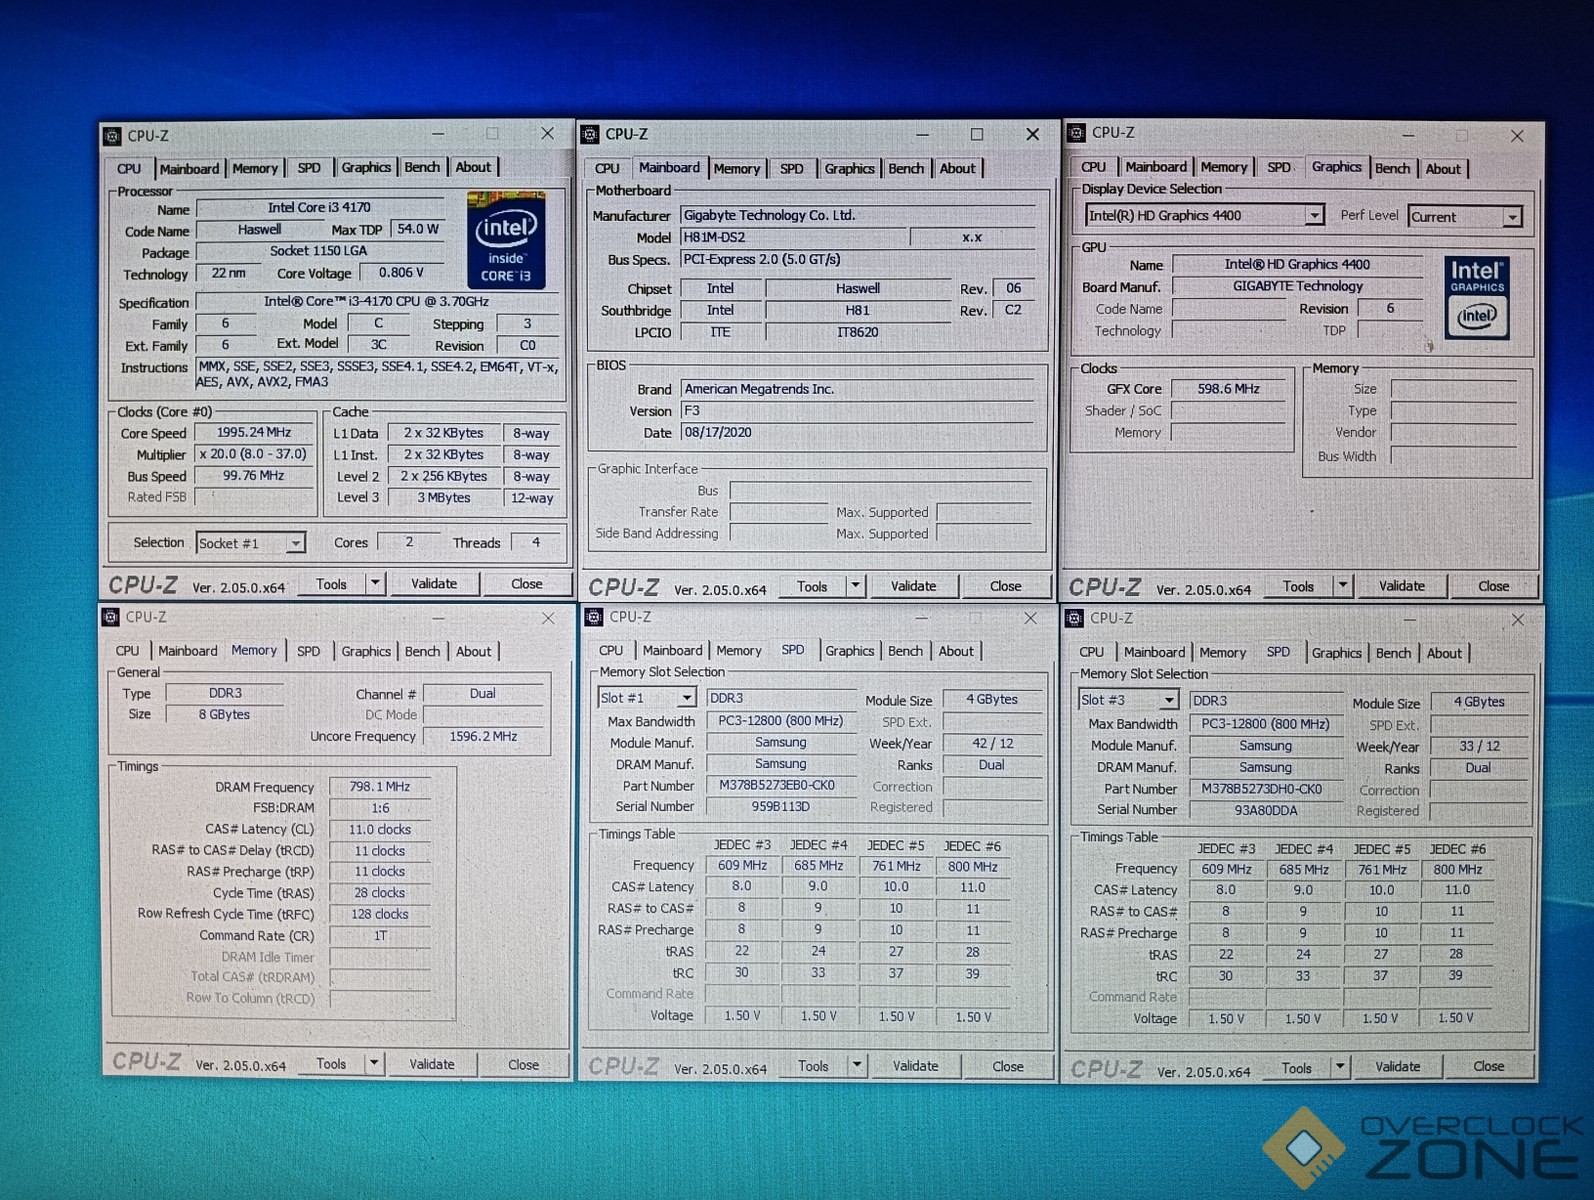Click the Multiplier x 20.0 (8.0 - 37.0) value

pyautogui.click(x=254, y=454)
